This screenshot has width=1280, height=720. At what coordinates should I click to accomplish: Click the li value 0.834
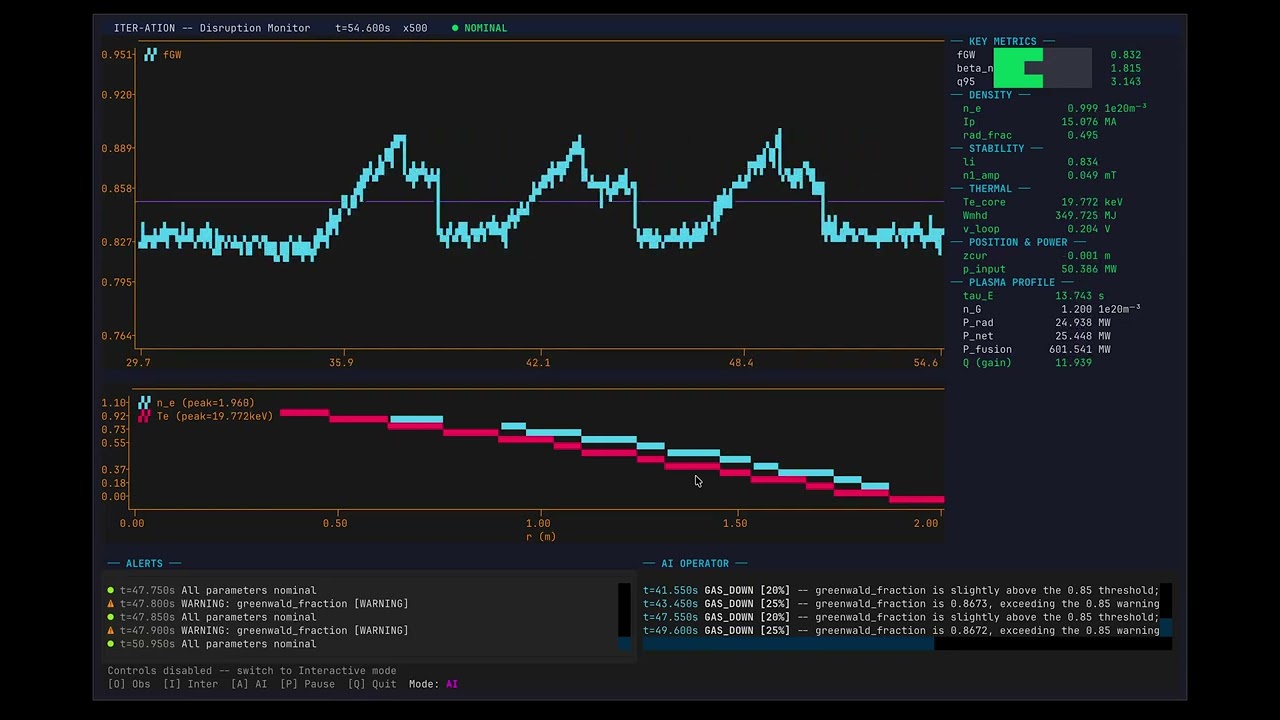point(1083,162)
